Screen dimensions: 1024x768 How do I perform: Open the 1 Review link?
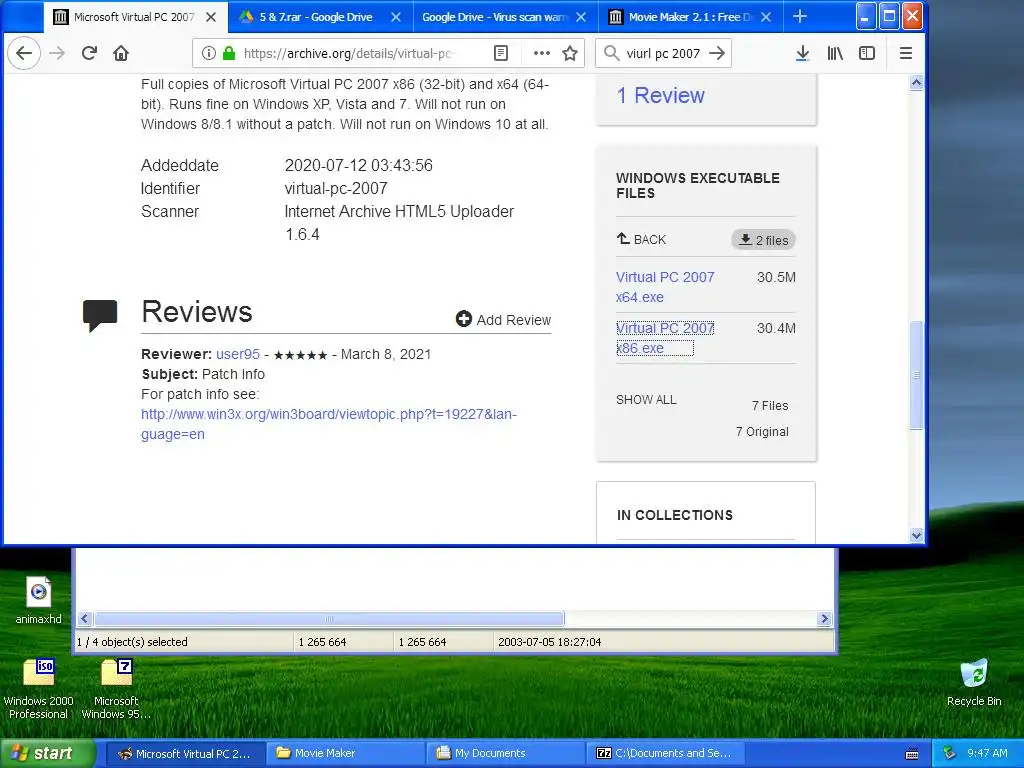coord(660,95)
